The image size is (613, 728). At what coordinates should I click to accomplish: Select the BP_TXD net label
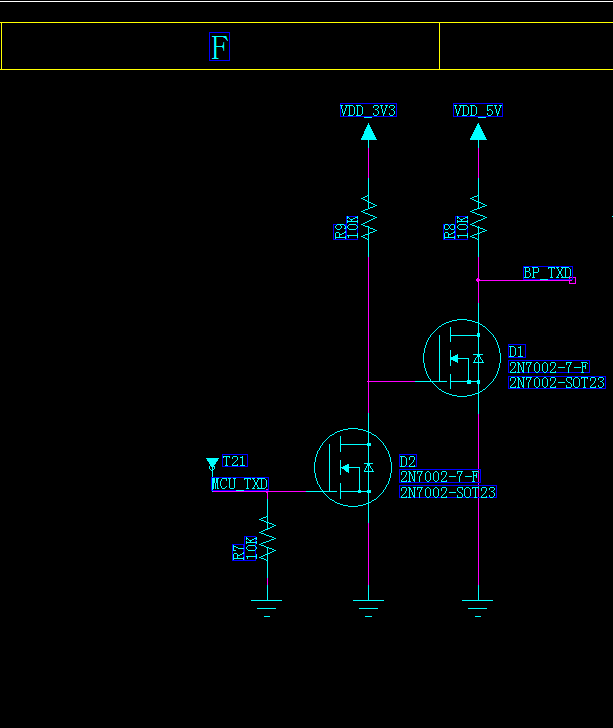(548, 273)
